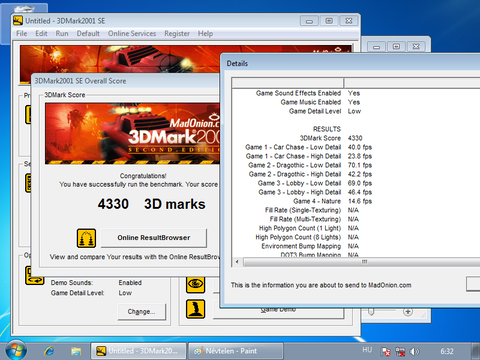480x360 pixels.
Task: Click the HU language indicator
Action: coord(367,350)
